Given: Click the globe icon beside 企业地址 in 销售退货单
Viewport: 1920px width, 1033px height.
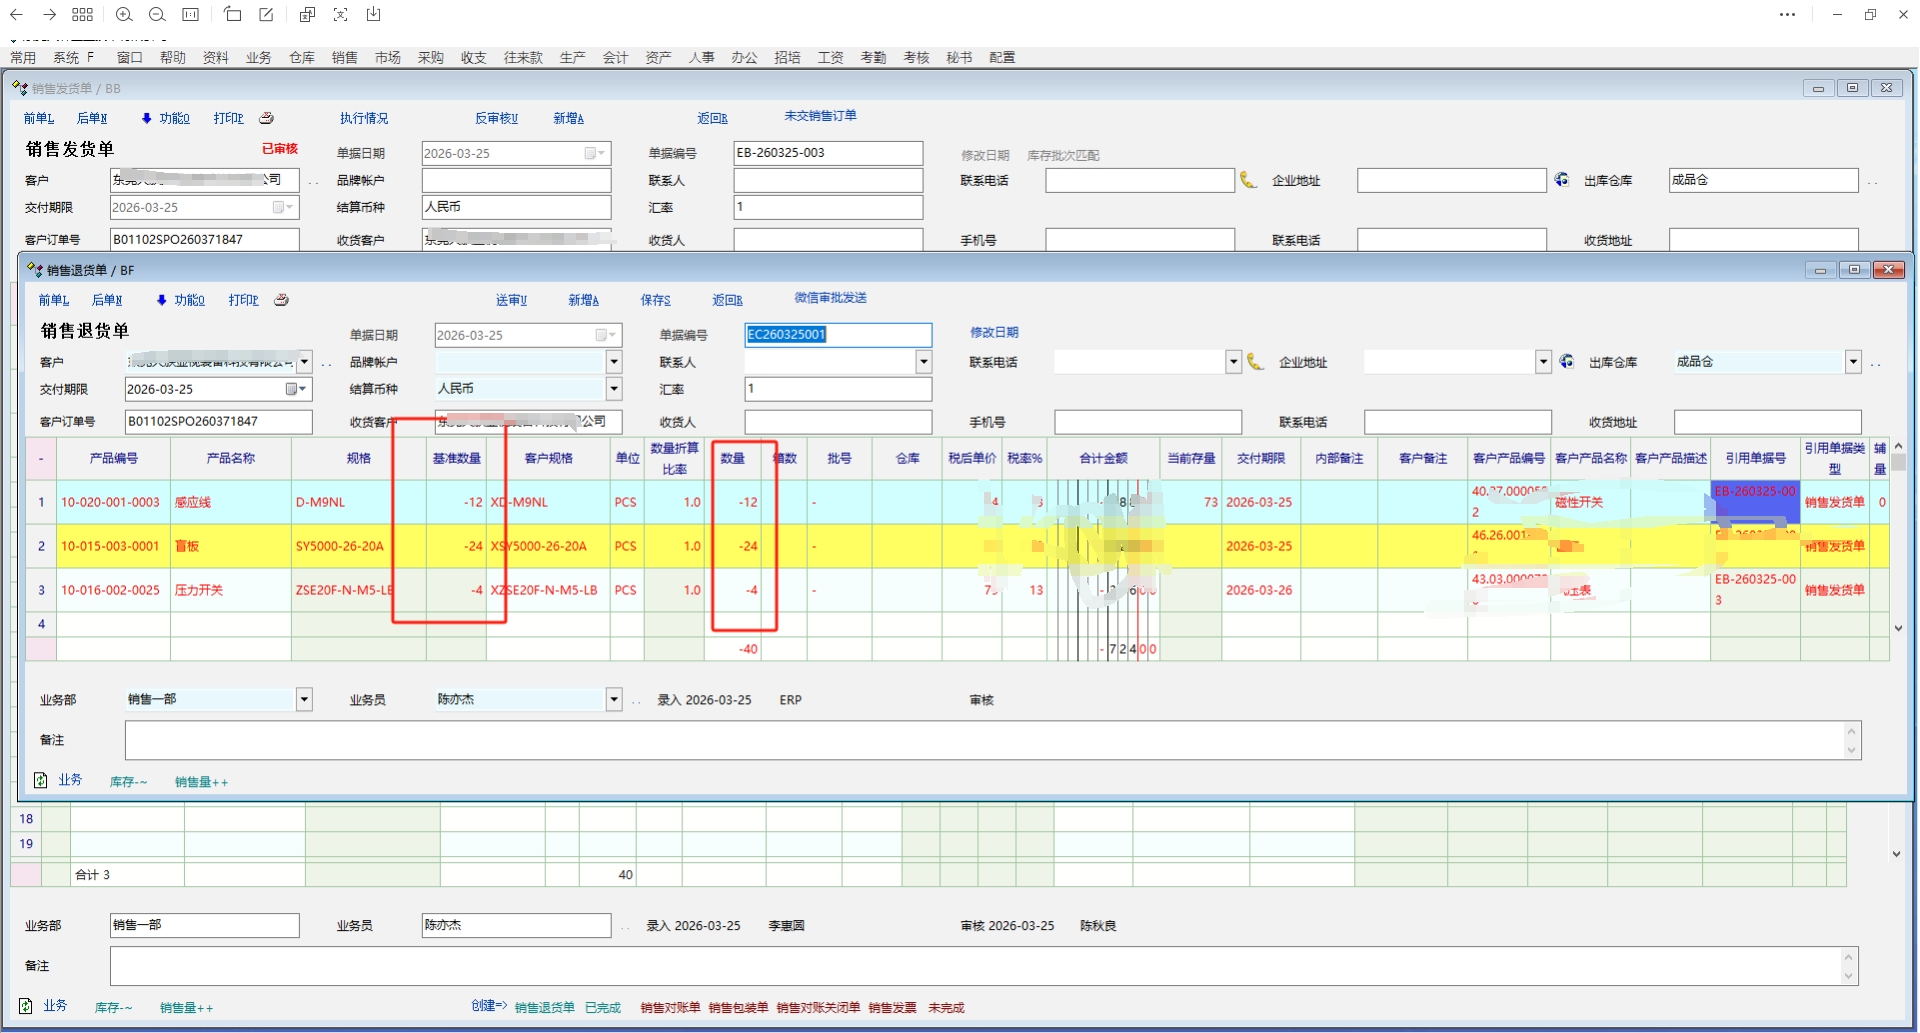Looking at the screenshot, I should 1567,362.
